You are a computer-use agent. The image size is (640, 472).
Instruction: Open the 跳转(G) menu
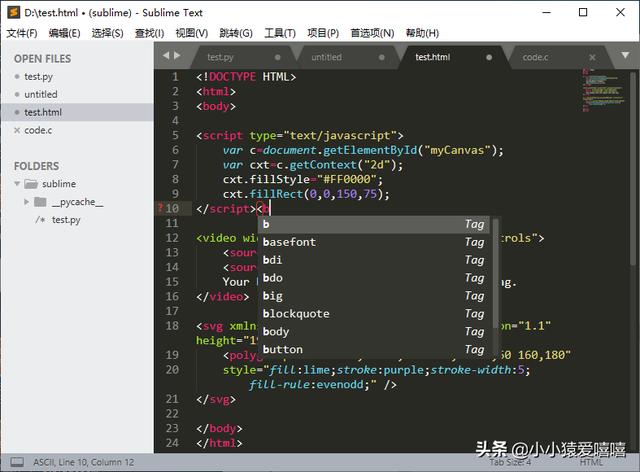point(236,33)
